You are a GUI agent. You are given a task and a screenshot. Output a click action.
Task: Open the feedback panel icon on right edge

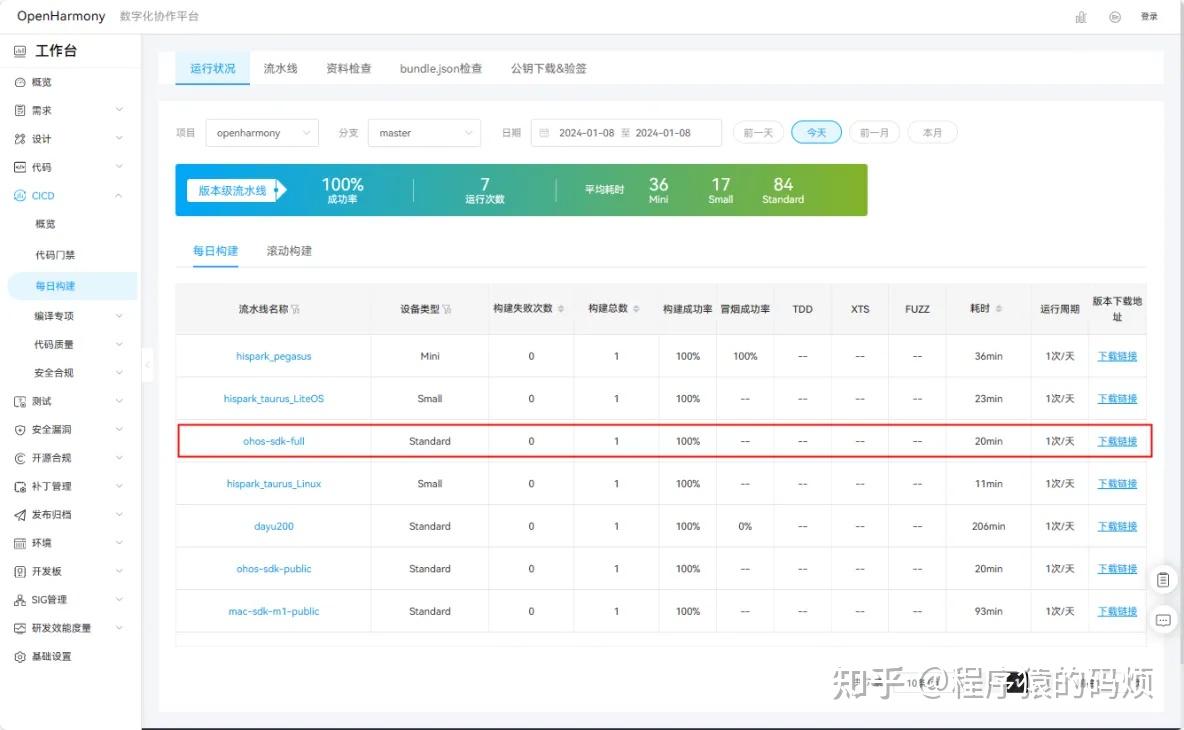click(1163, 579)
